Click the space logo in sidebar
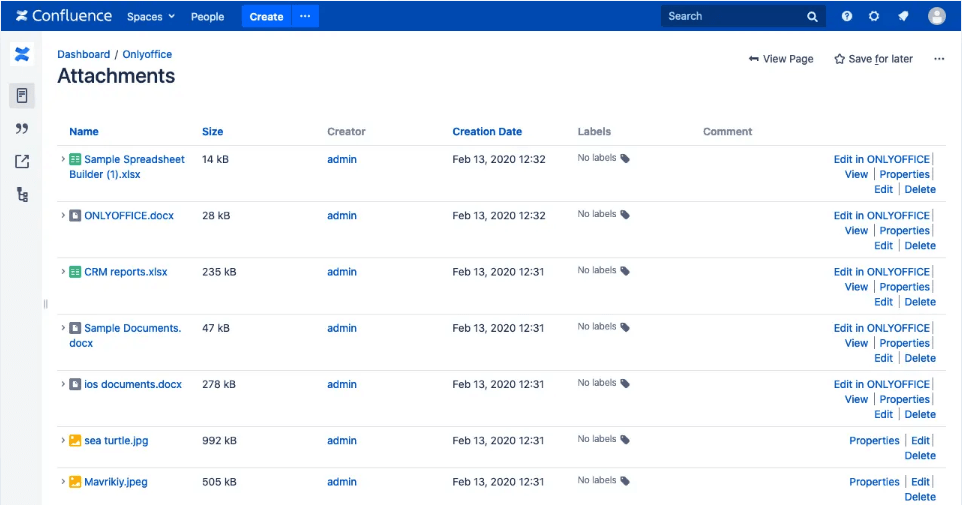This screenshot has width=962, height=505. (22, 55)
